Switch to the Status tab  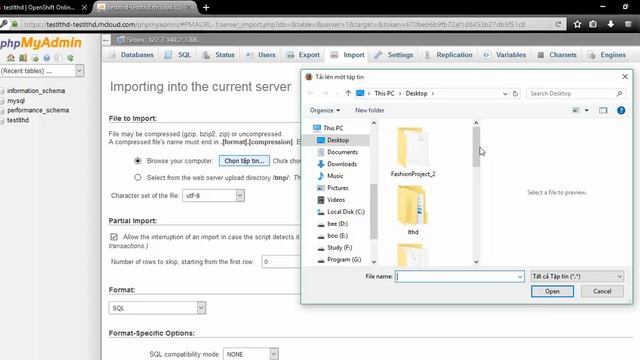(219, 55)
